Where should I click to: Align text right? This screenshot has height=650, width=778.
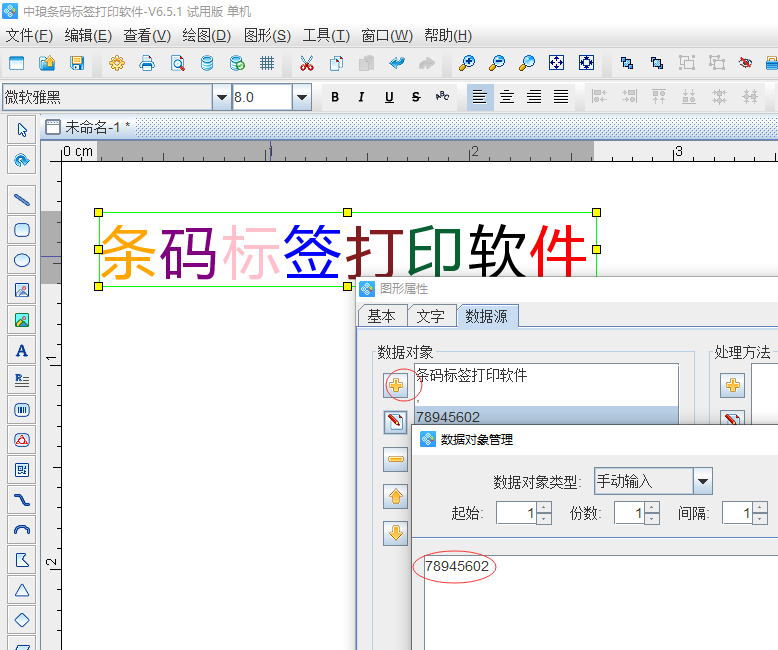[534, 97]
